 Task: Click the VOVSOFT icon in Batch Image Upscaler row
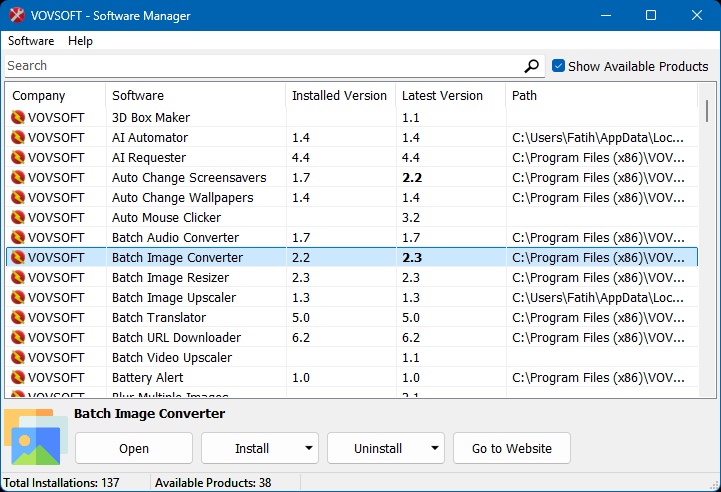coord(18,297)
